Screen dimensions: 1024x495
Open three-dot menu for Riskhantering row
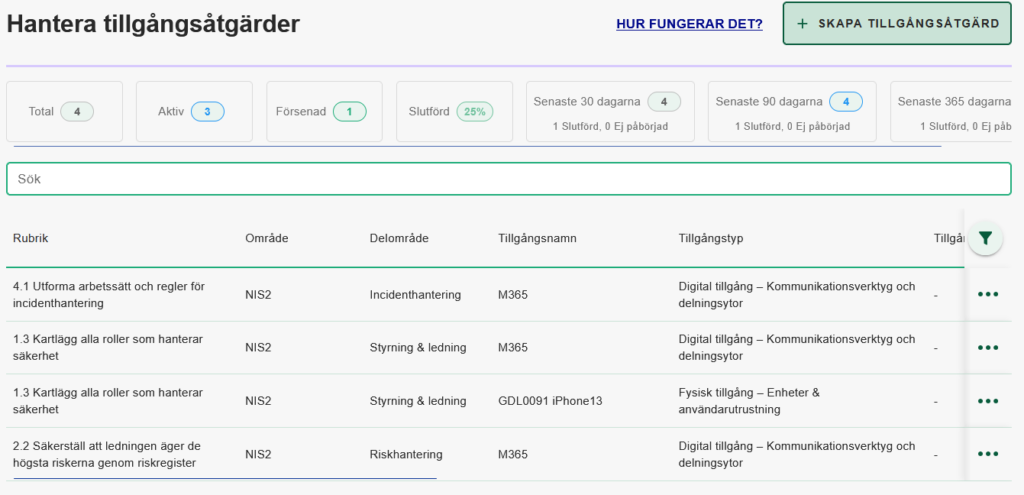coord(988,454)
